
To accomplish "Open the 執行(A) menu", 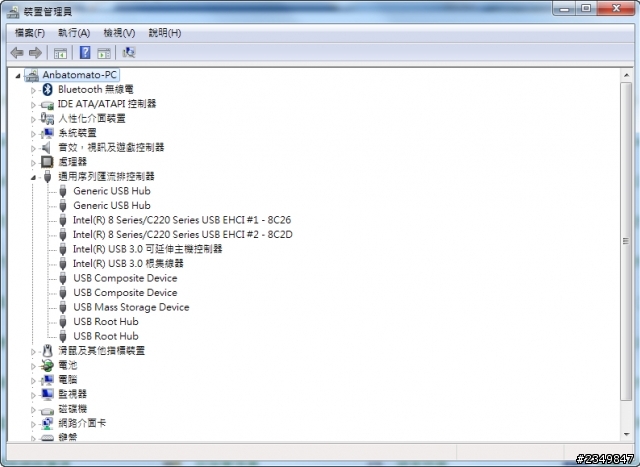I will point(74,33).
